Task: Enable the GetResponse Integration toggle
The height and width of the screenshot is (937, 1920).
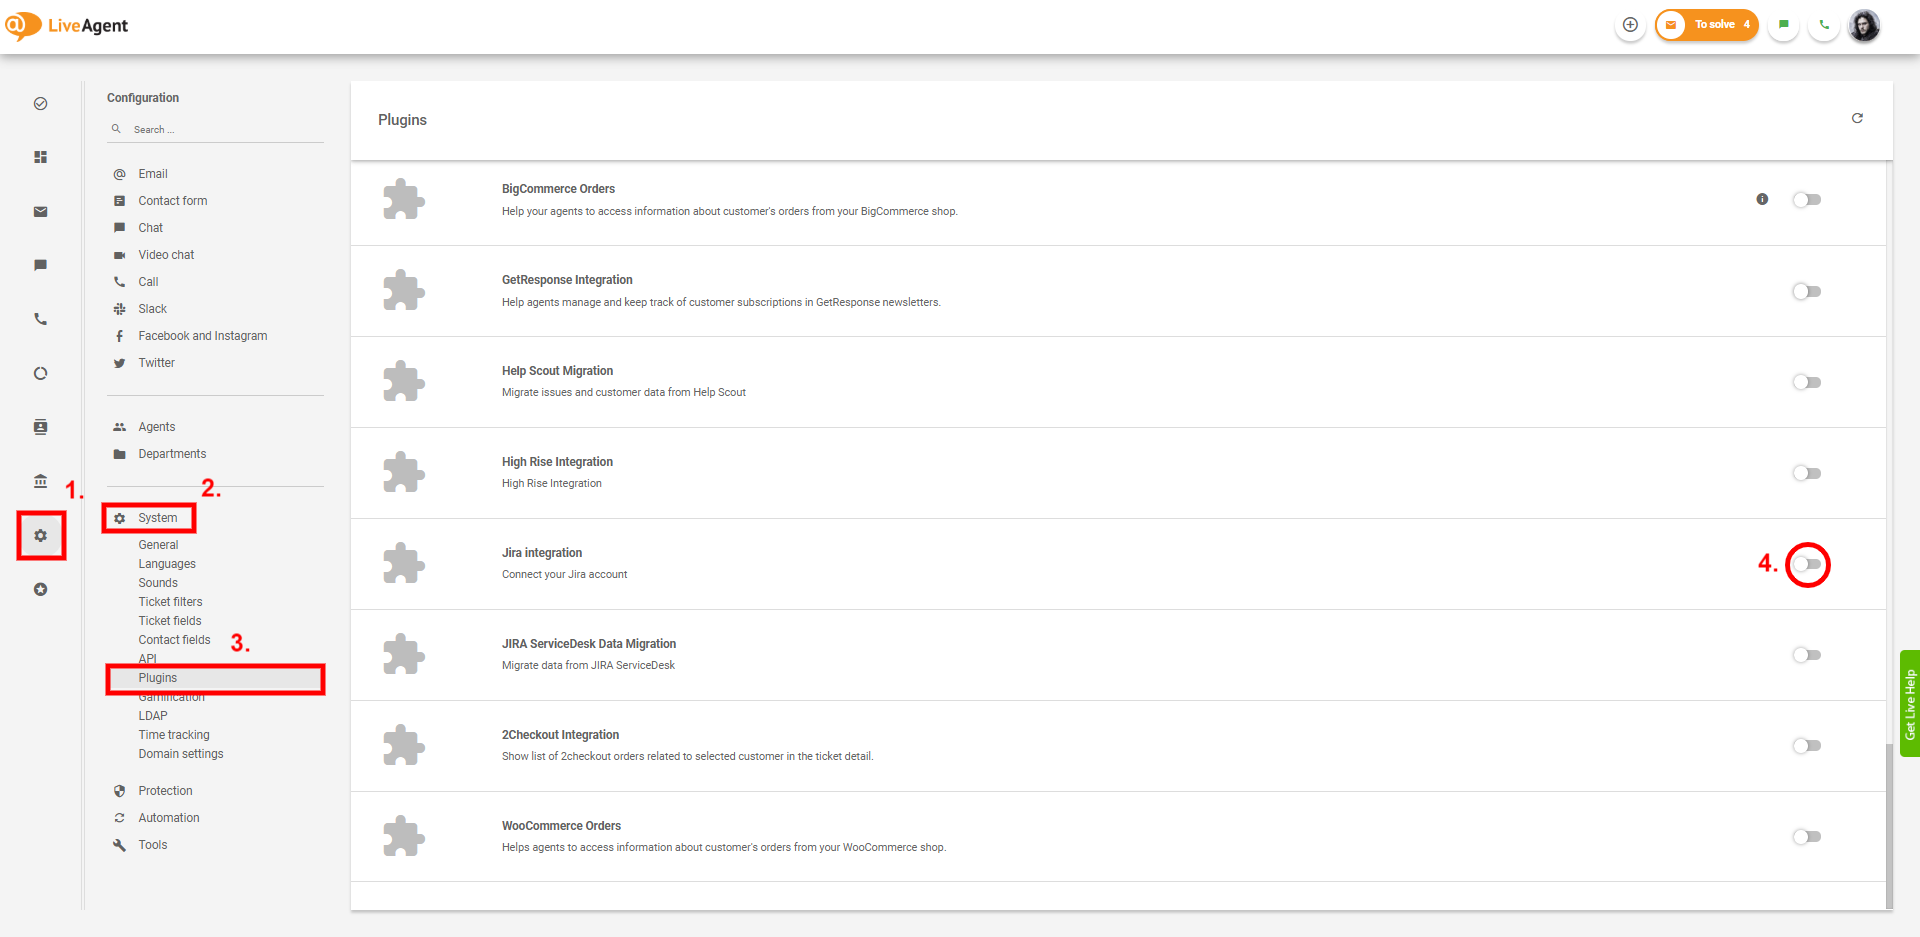Action: [1807, 292]
